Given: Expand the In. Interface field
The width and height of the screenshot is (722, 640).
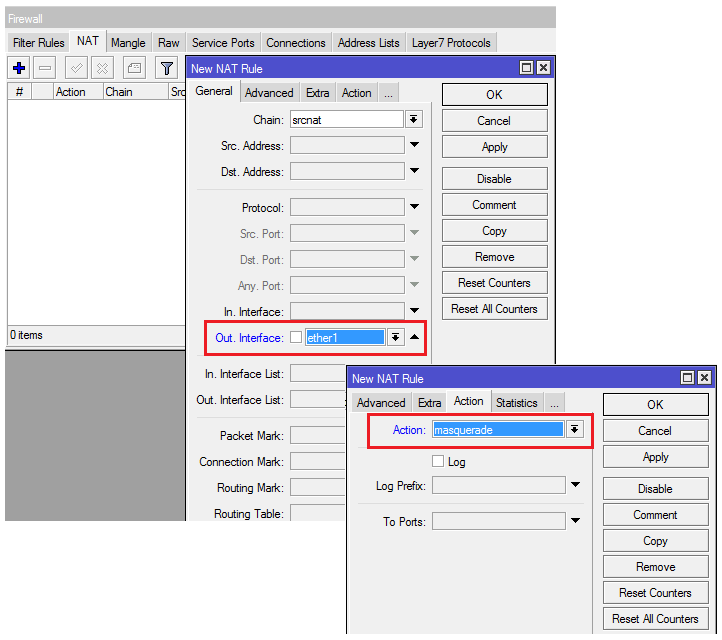Looking at the screenshot, I should [x=414, y=311].
